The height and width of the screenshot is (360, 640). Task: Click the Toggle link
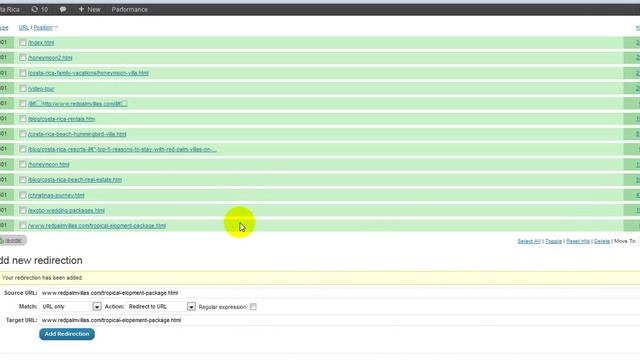pyautogui.click(x=553, y=241)
